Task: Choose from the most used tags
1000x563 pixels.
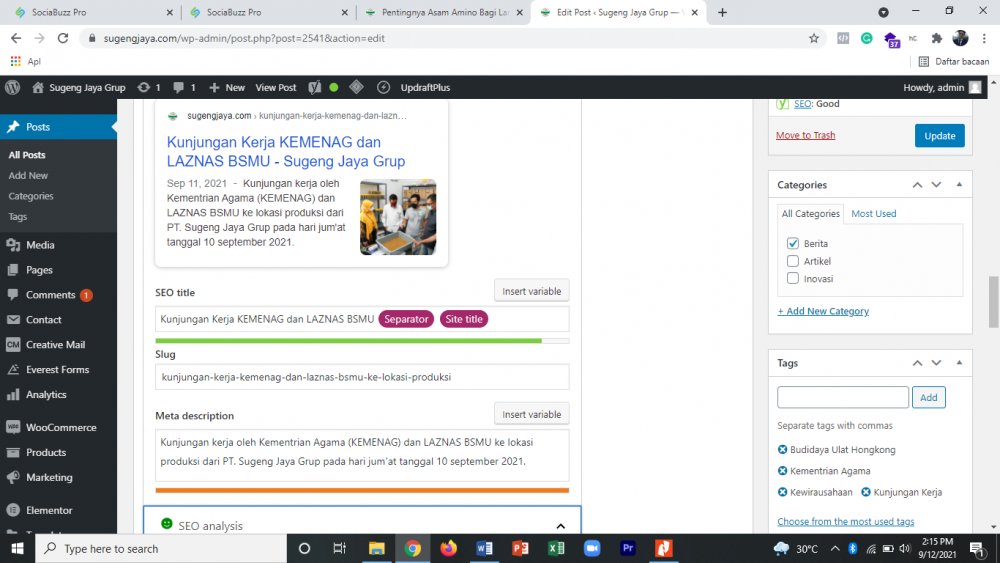Action: pos(846,522)
